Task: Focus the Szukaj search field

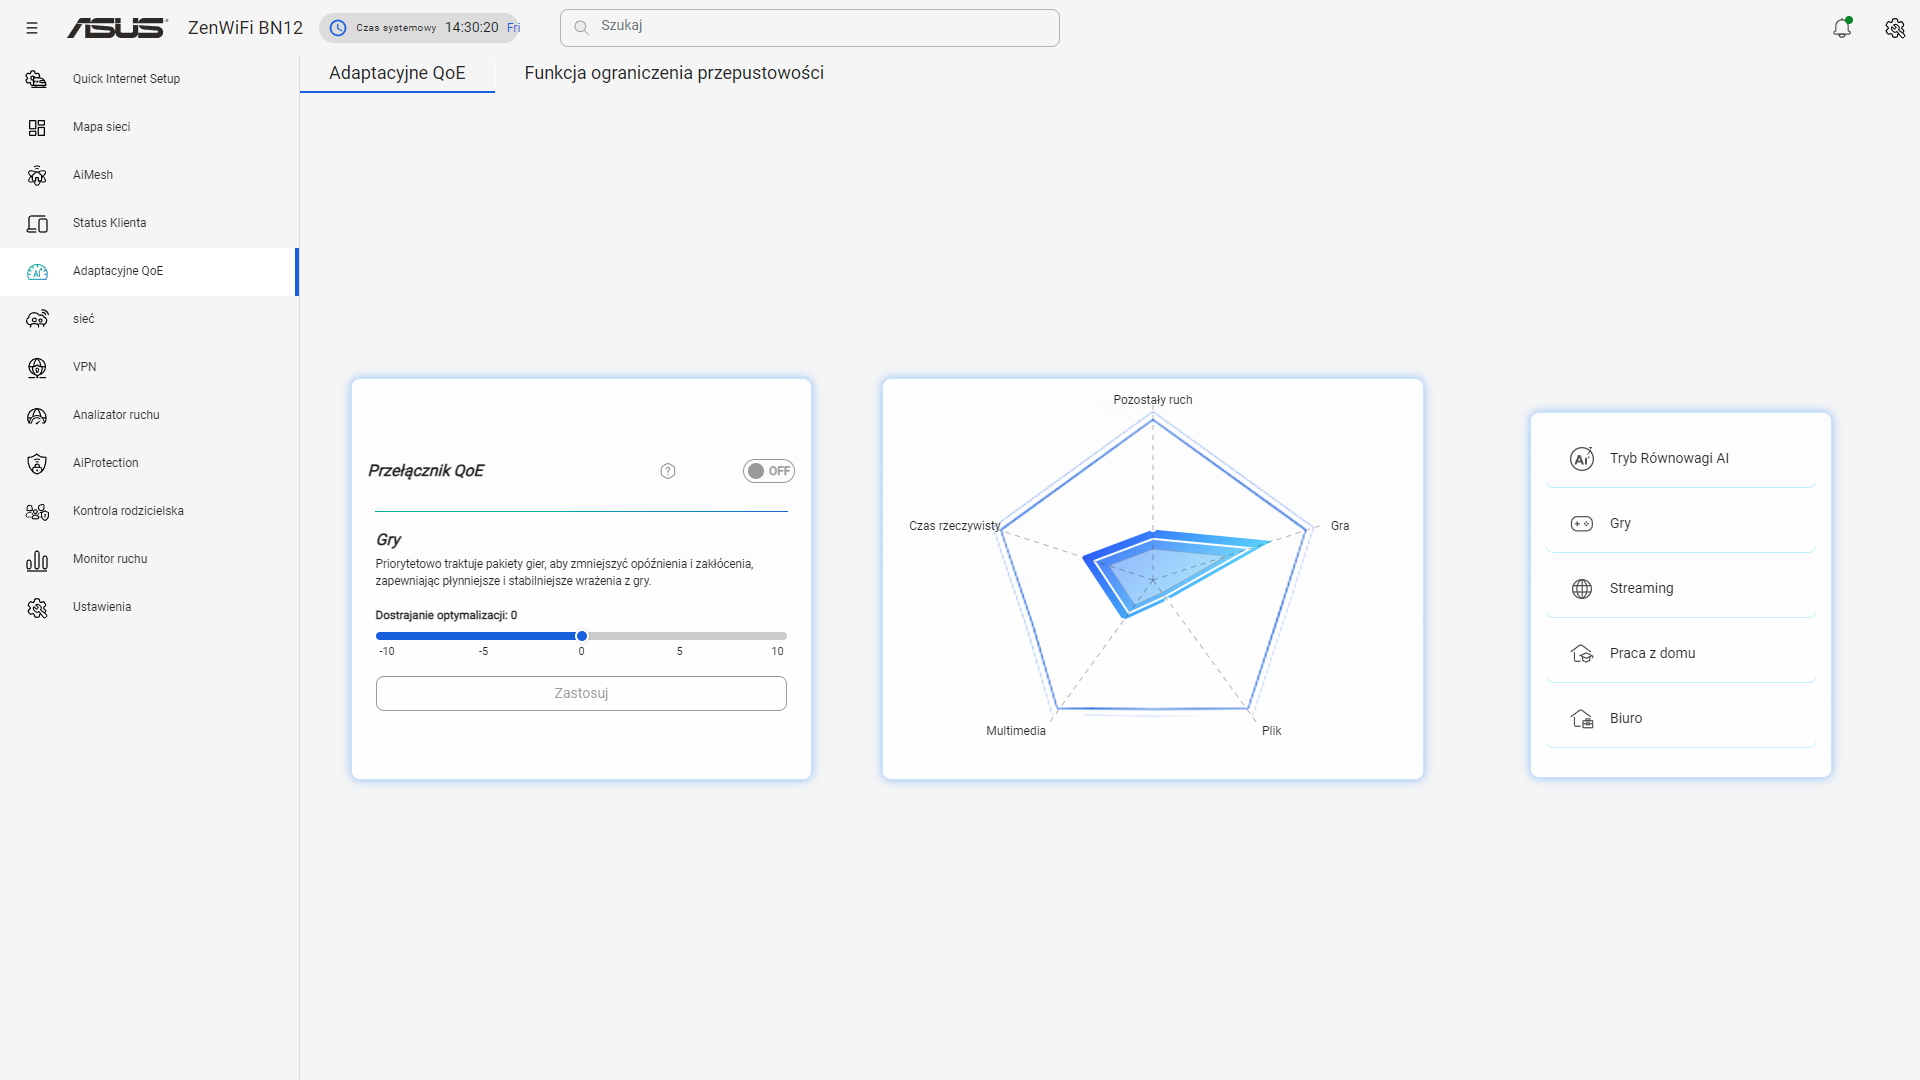Action: [810, 28]
